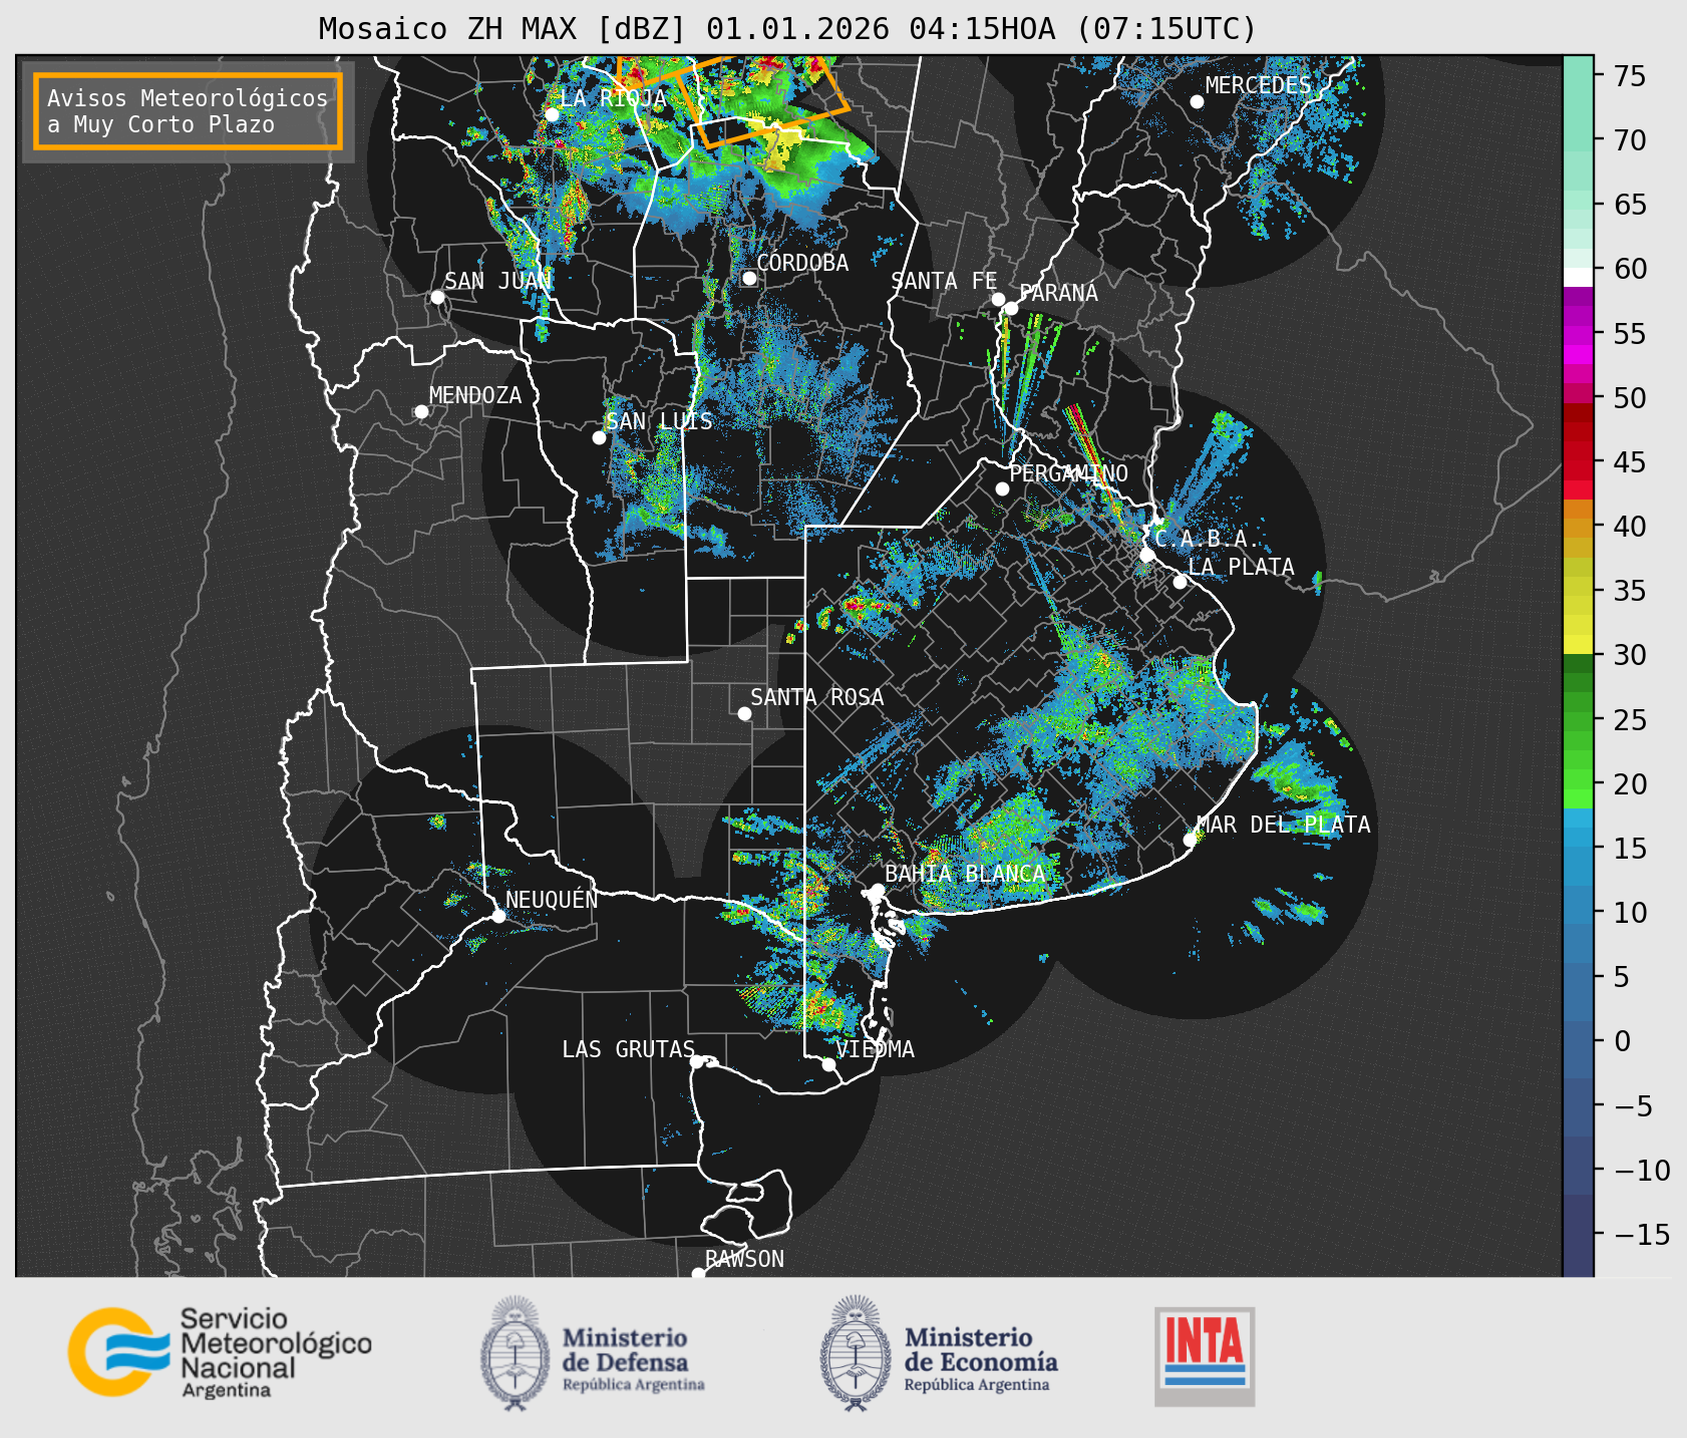Click the Mosaico ZH MAX title text
Viewport: 1687px width, 1438px height.
[786, 29]
